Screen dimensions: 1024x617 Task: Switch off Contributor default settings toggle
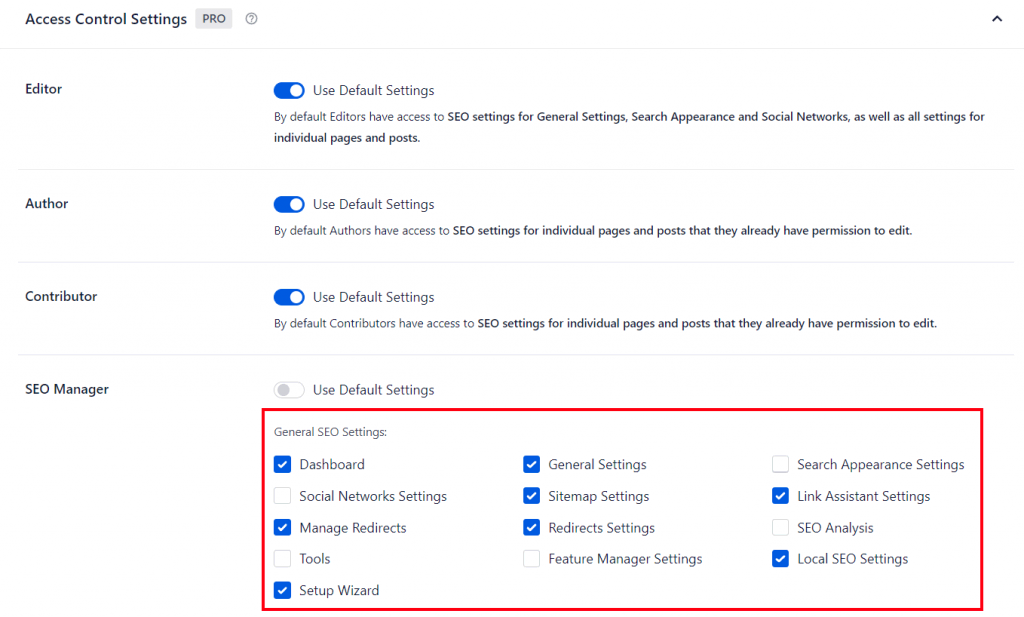[289, 297]
